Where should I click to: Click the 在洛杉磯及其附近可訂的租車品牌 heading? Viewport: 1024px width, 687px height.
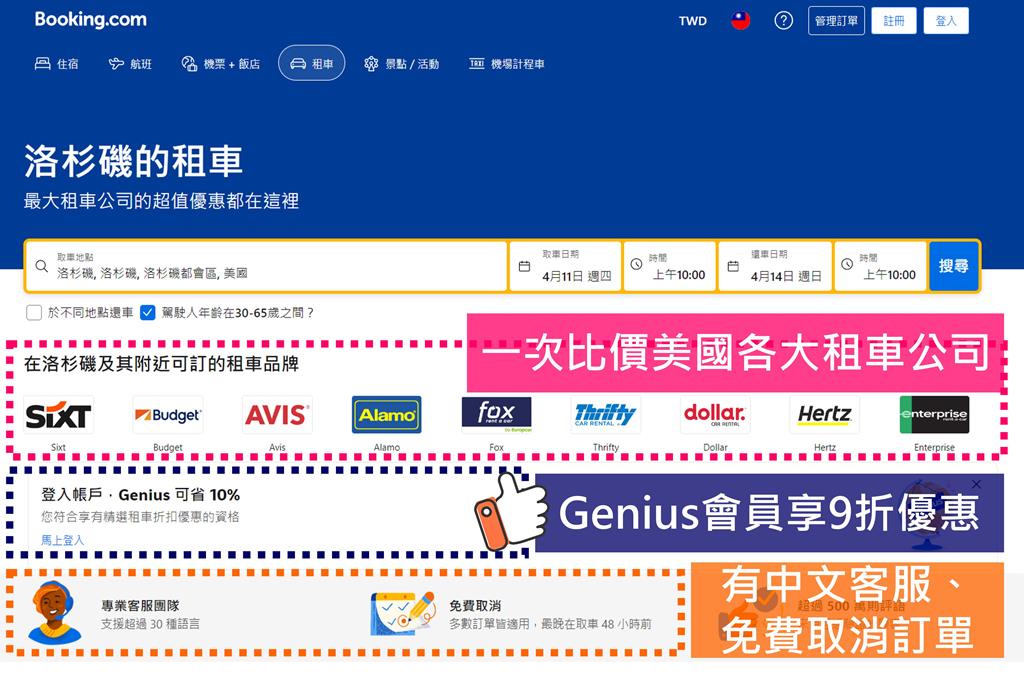(161, 364)
